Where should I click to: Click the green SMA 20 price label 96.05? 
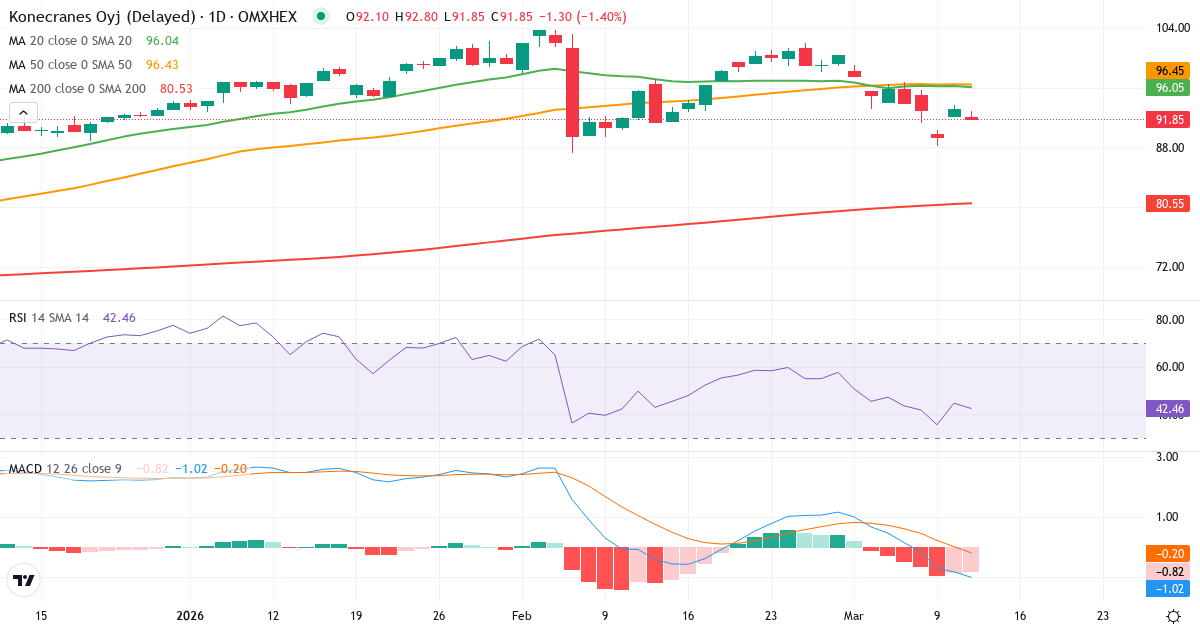[x=1167, y=88]
